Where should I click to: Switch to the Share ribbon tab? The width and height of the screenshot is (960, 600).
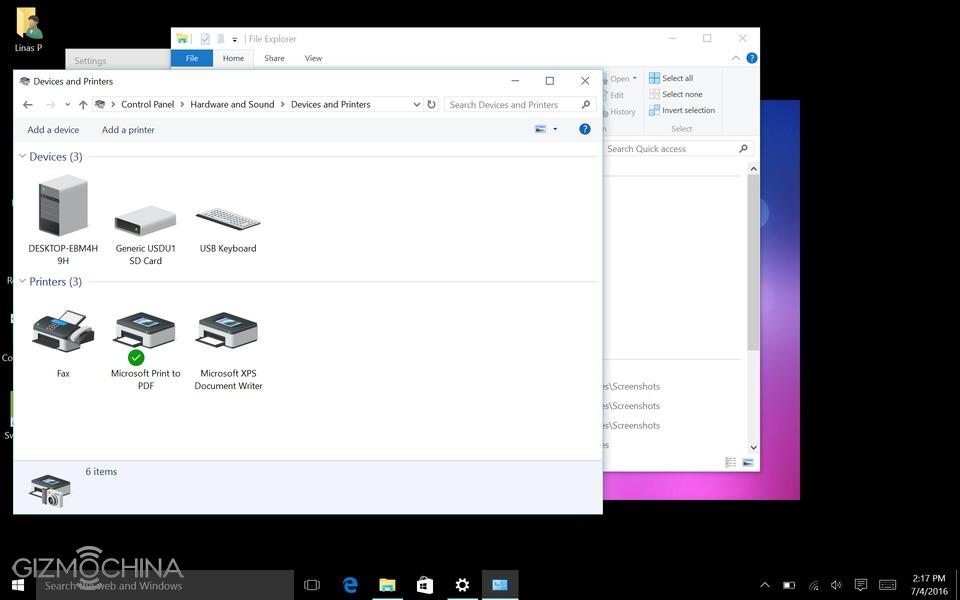pyautogui.click(x=274, y=58)
